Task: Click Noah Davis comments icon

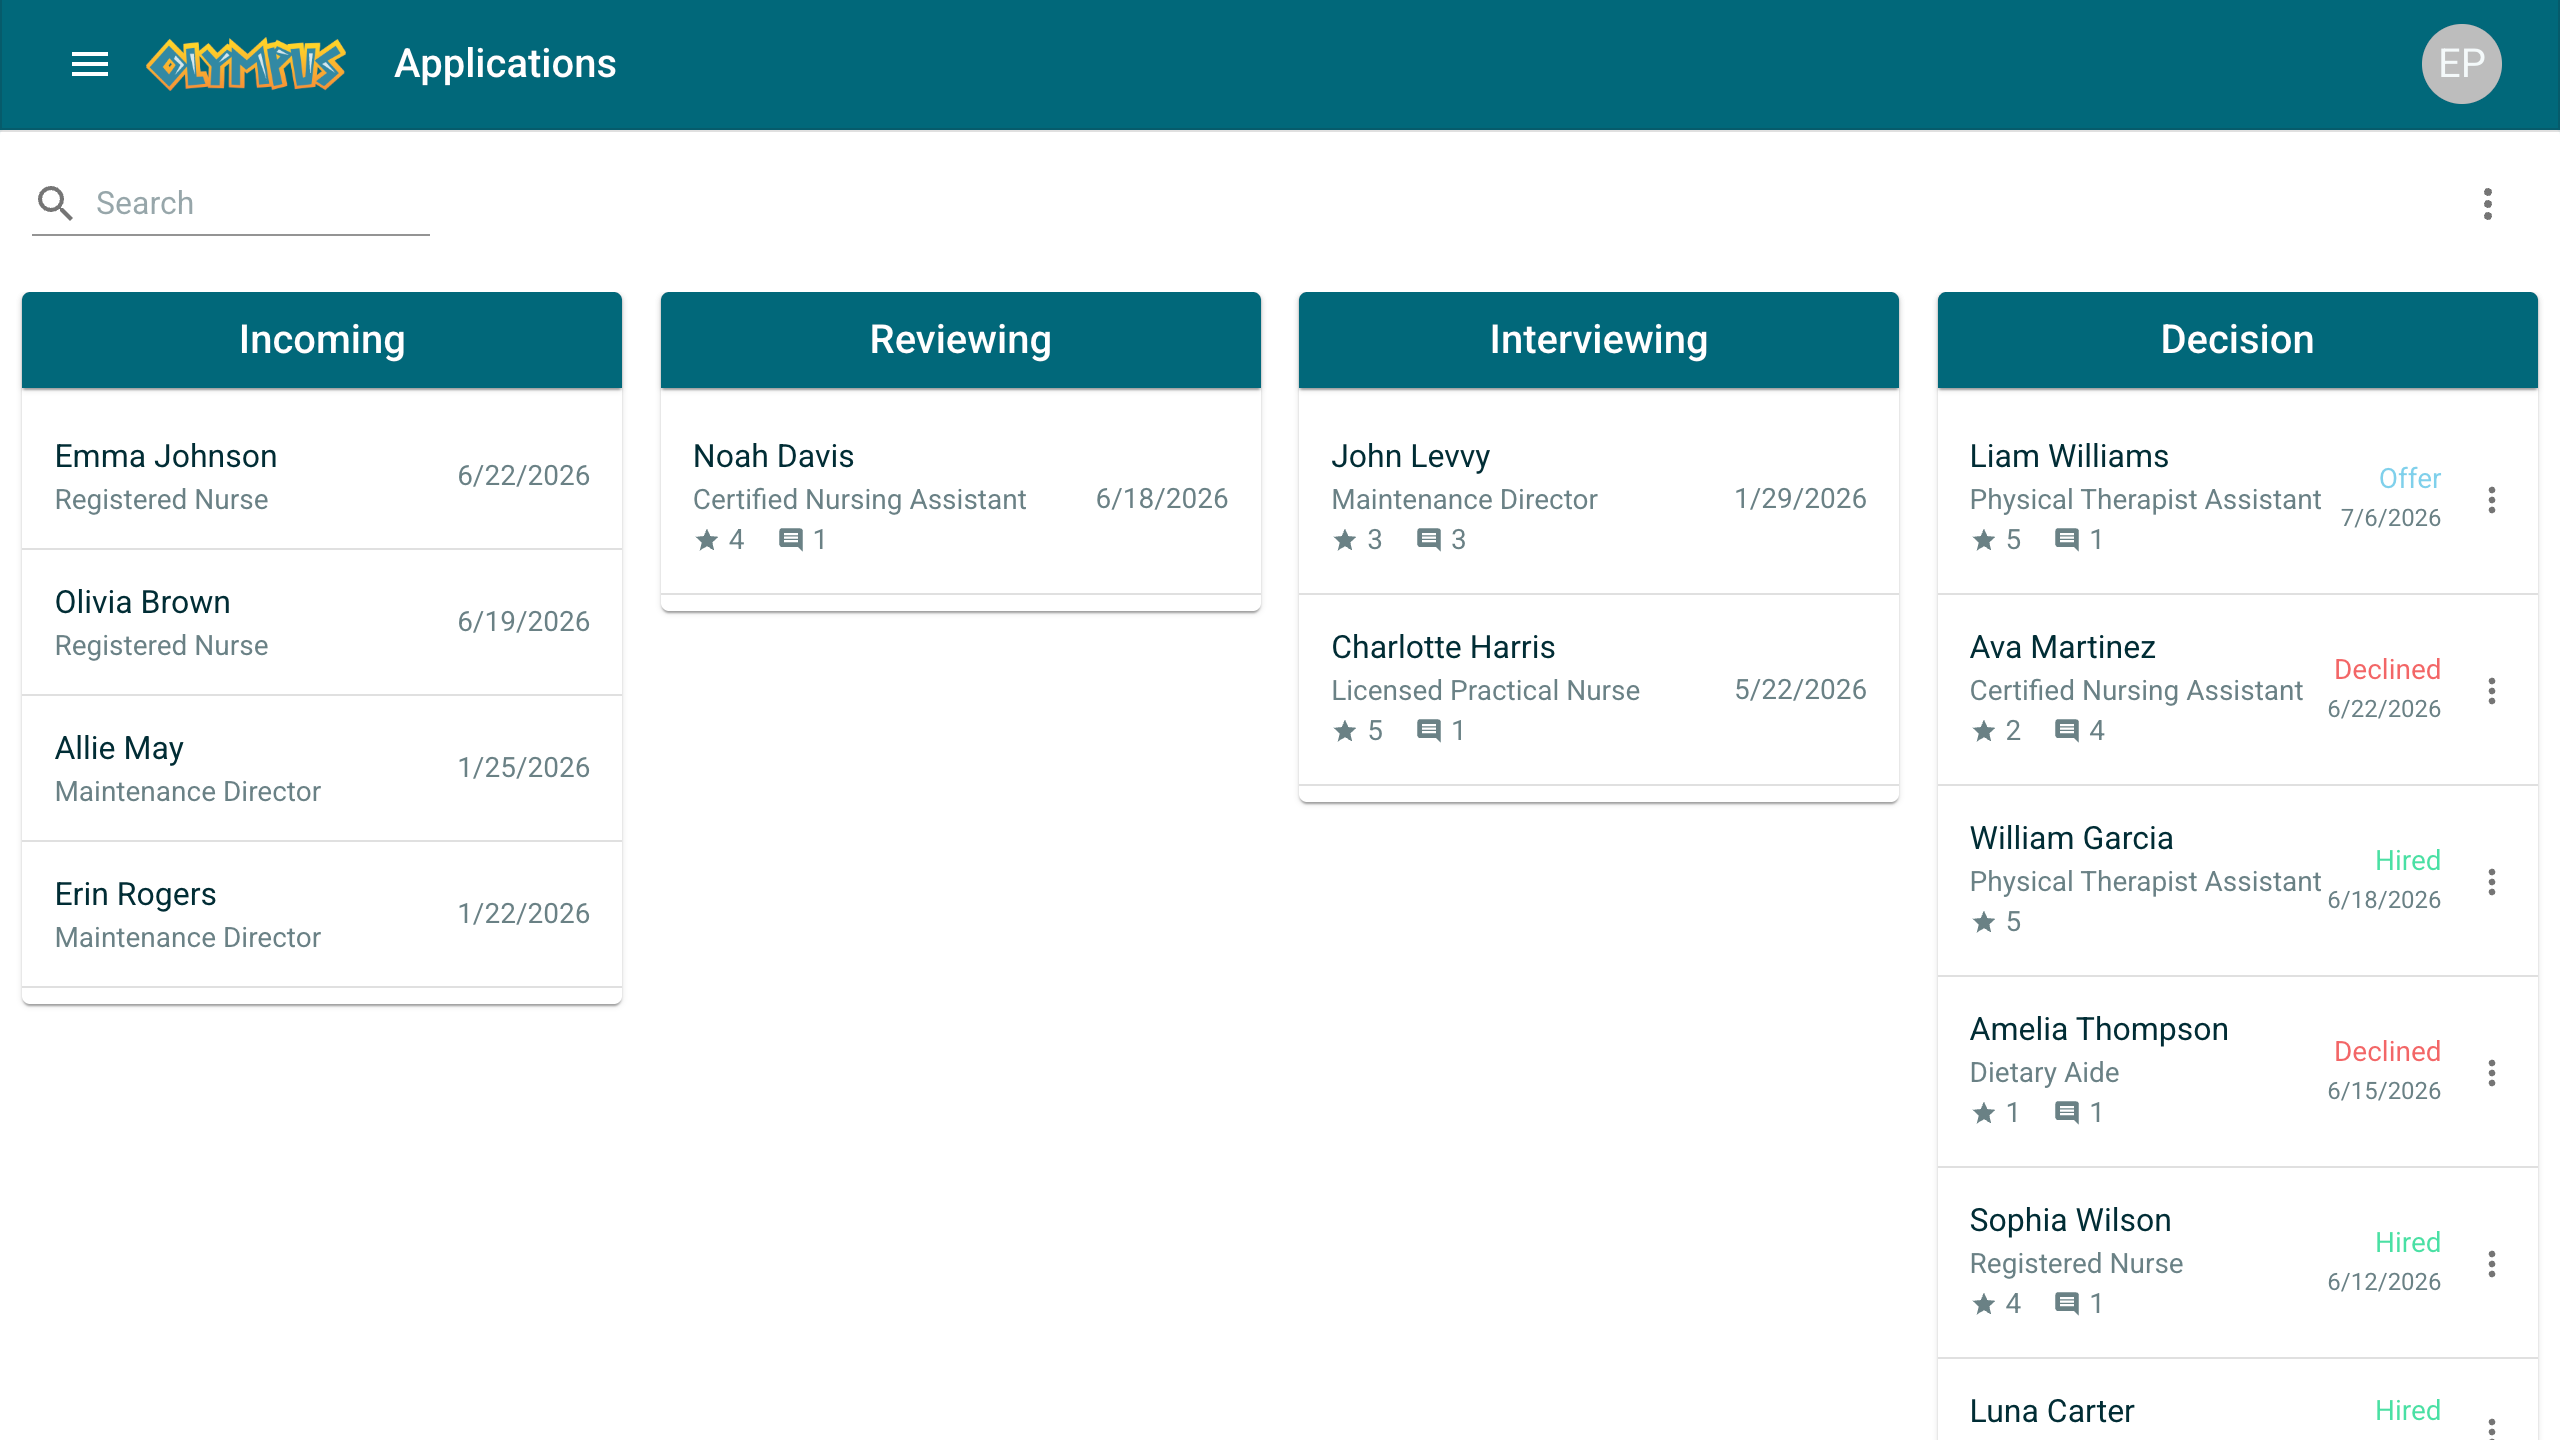Action: [791, 540]
